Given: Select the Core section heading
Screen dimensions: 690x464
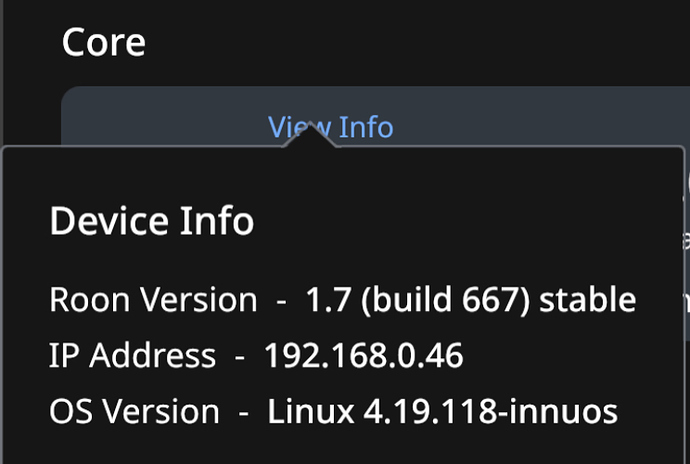Looking at the screenshot, I should click(x=104, y=43).
